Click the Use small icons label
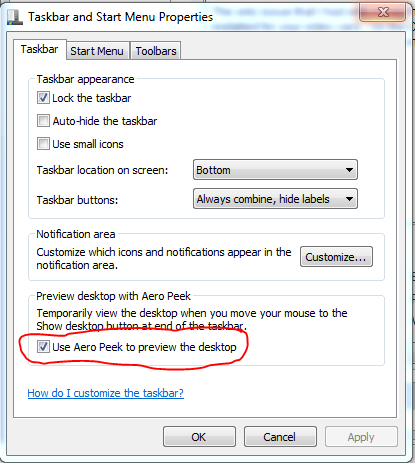415x463 pixels. (x=88, y=144)
